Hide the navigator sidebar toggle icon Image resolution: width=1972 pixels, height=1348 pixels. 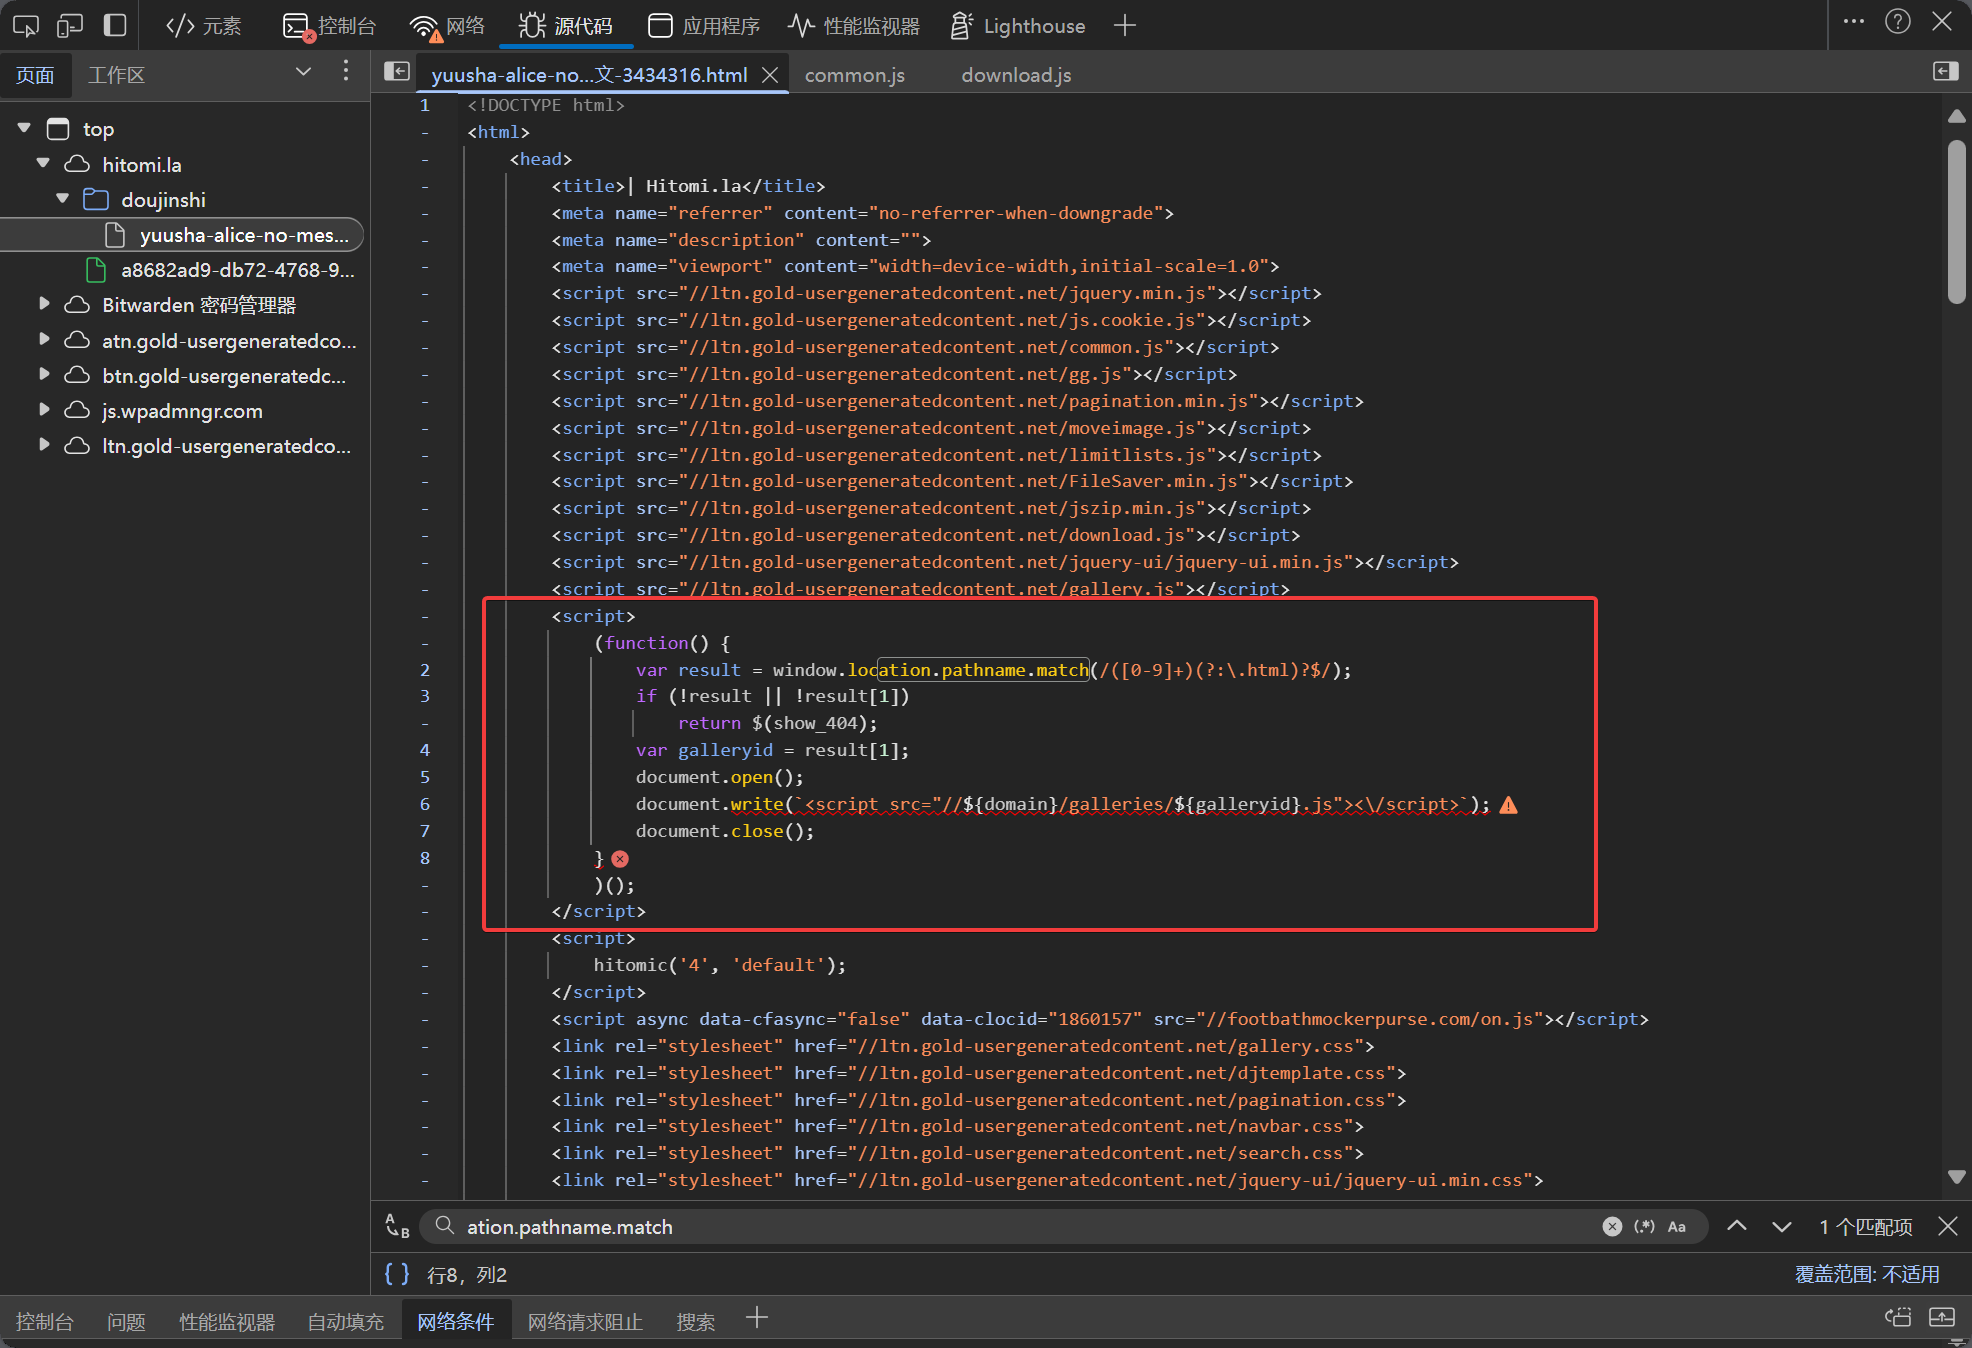coord(397,71)
